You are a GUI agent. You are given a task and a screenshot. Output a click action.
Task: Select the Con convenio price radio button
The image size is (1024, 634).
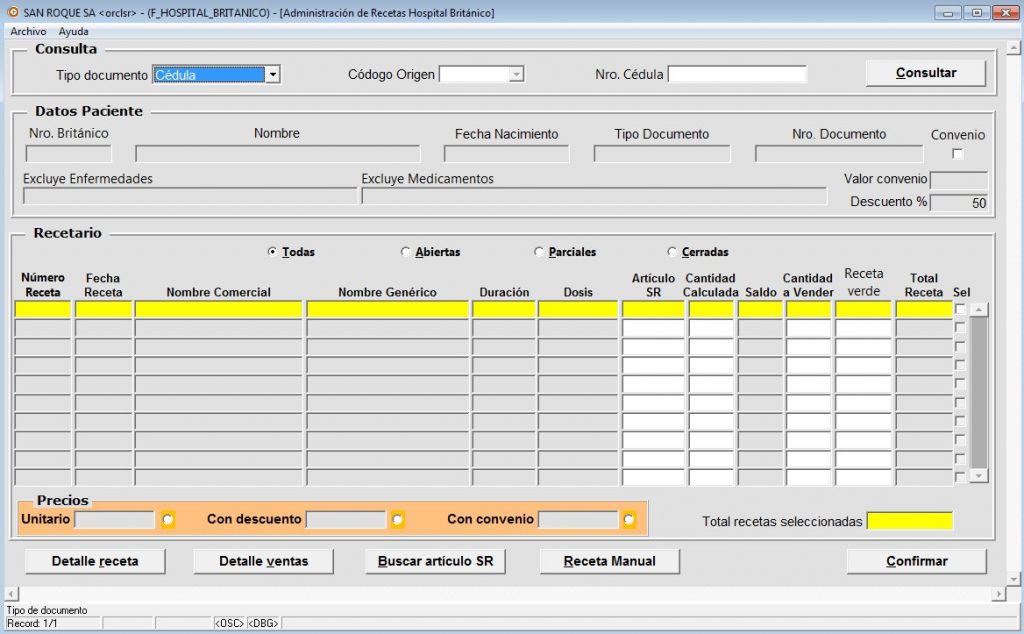click(x=629, y=520)
